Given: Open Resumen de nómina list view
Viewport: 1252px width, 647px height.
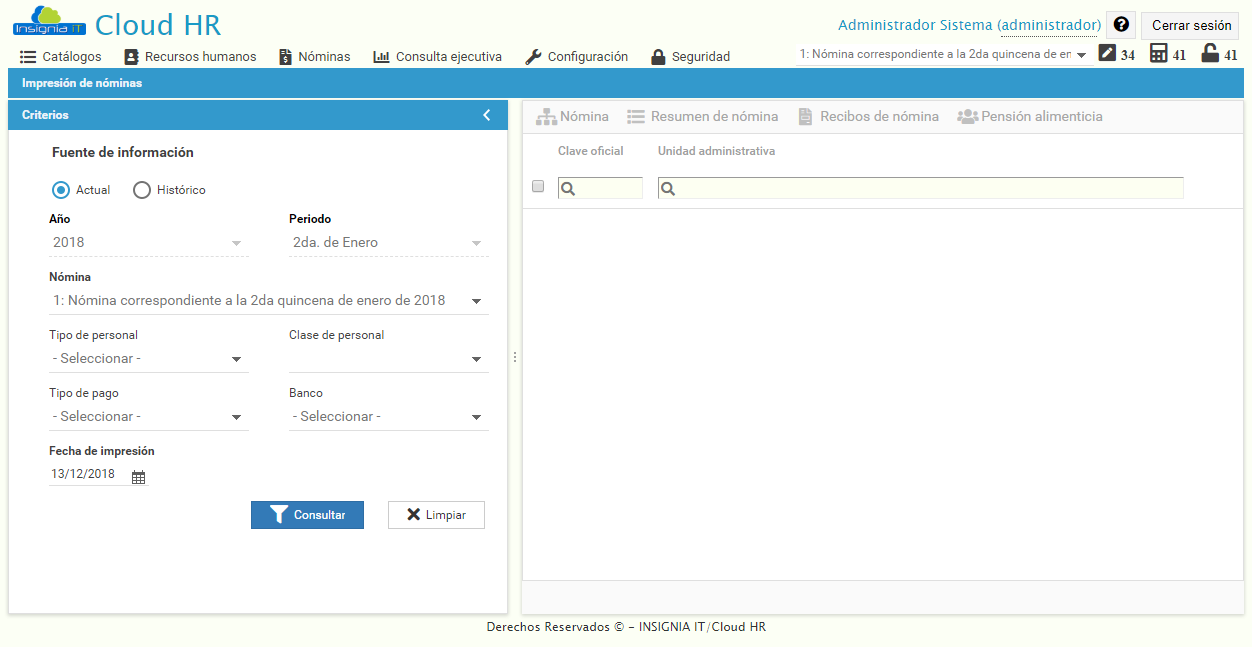Looking at the screenshot, I should click(x=636, y=115).
